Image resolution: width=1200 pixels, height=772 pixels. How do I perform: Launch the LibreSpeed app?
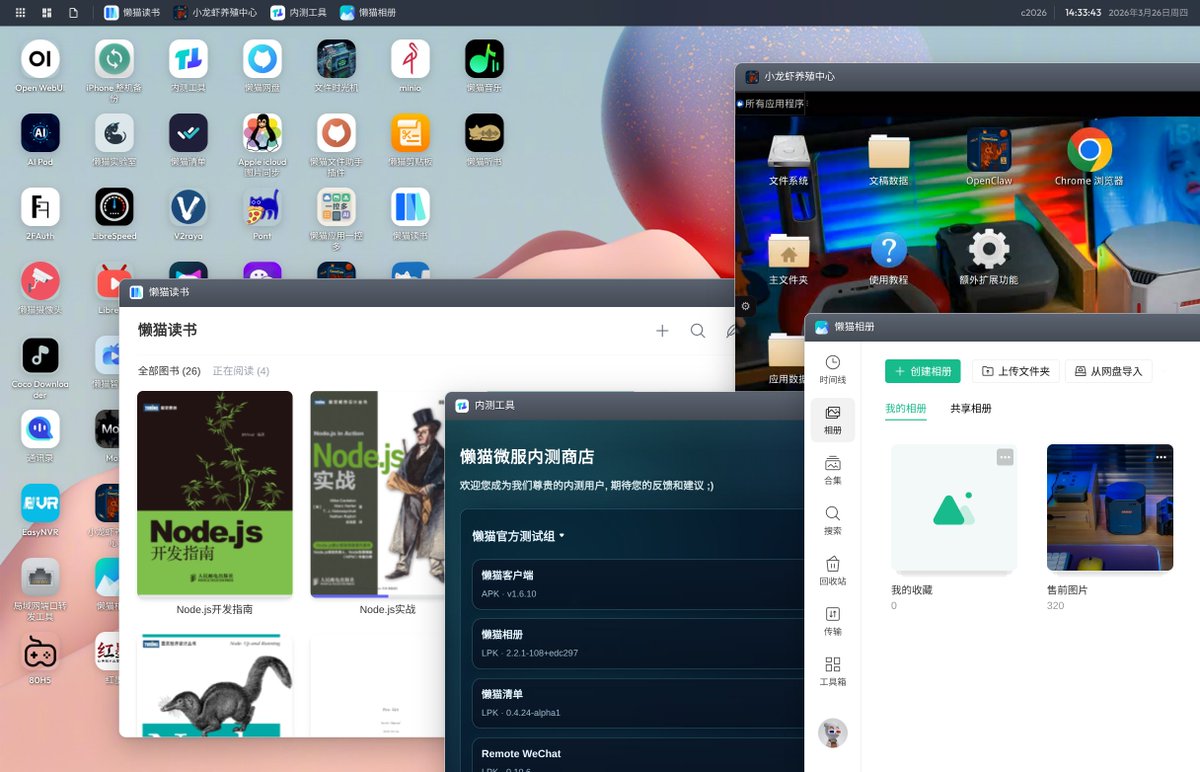tap(114, 207)
